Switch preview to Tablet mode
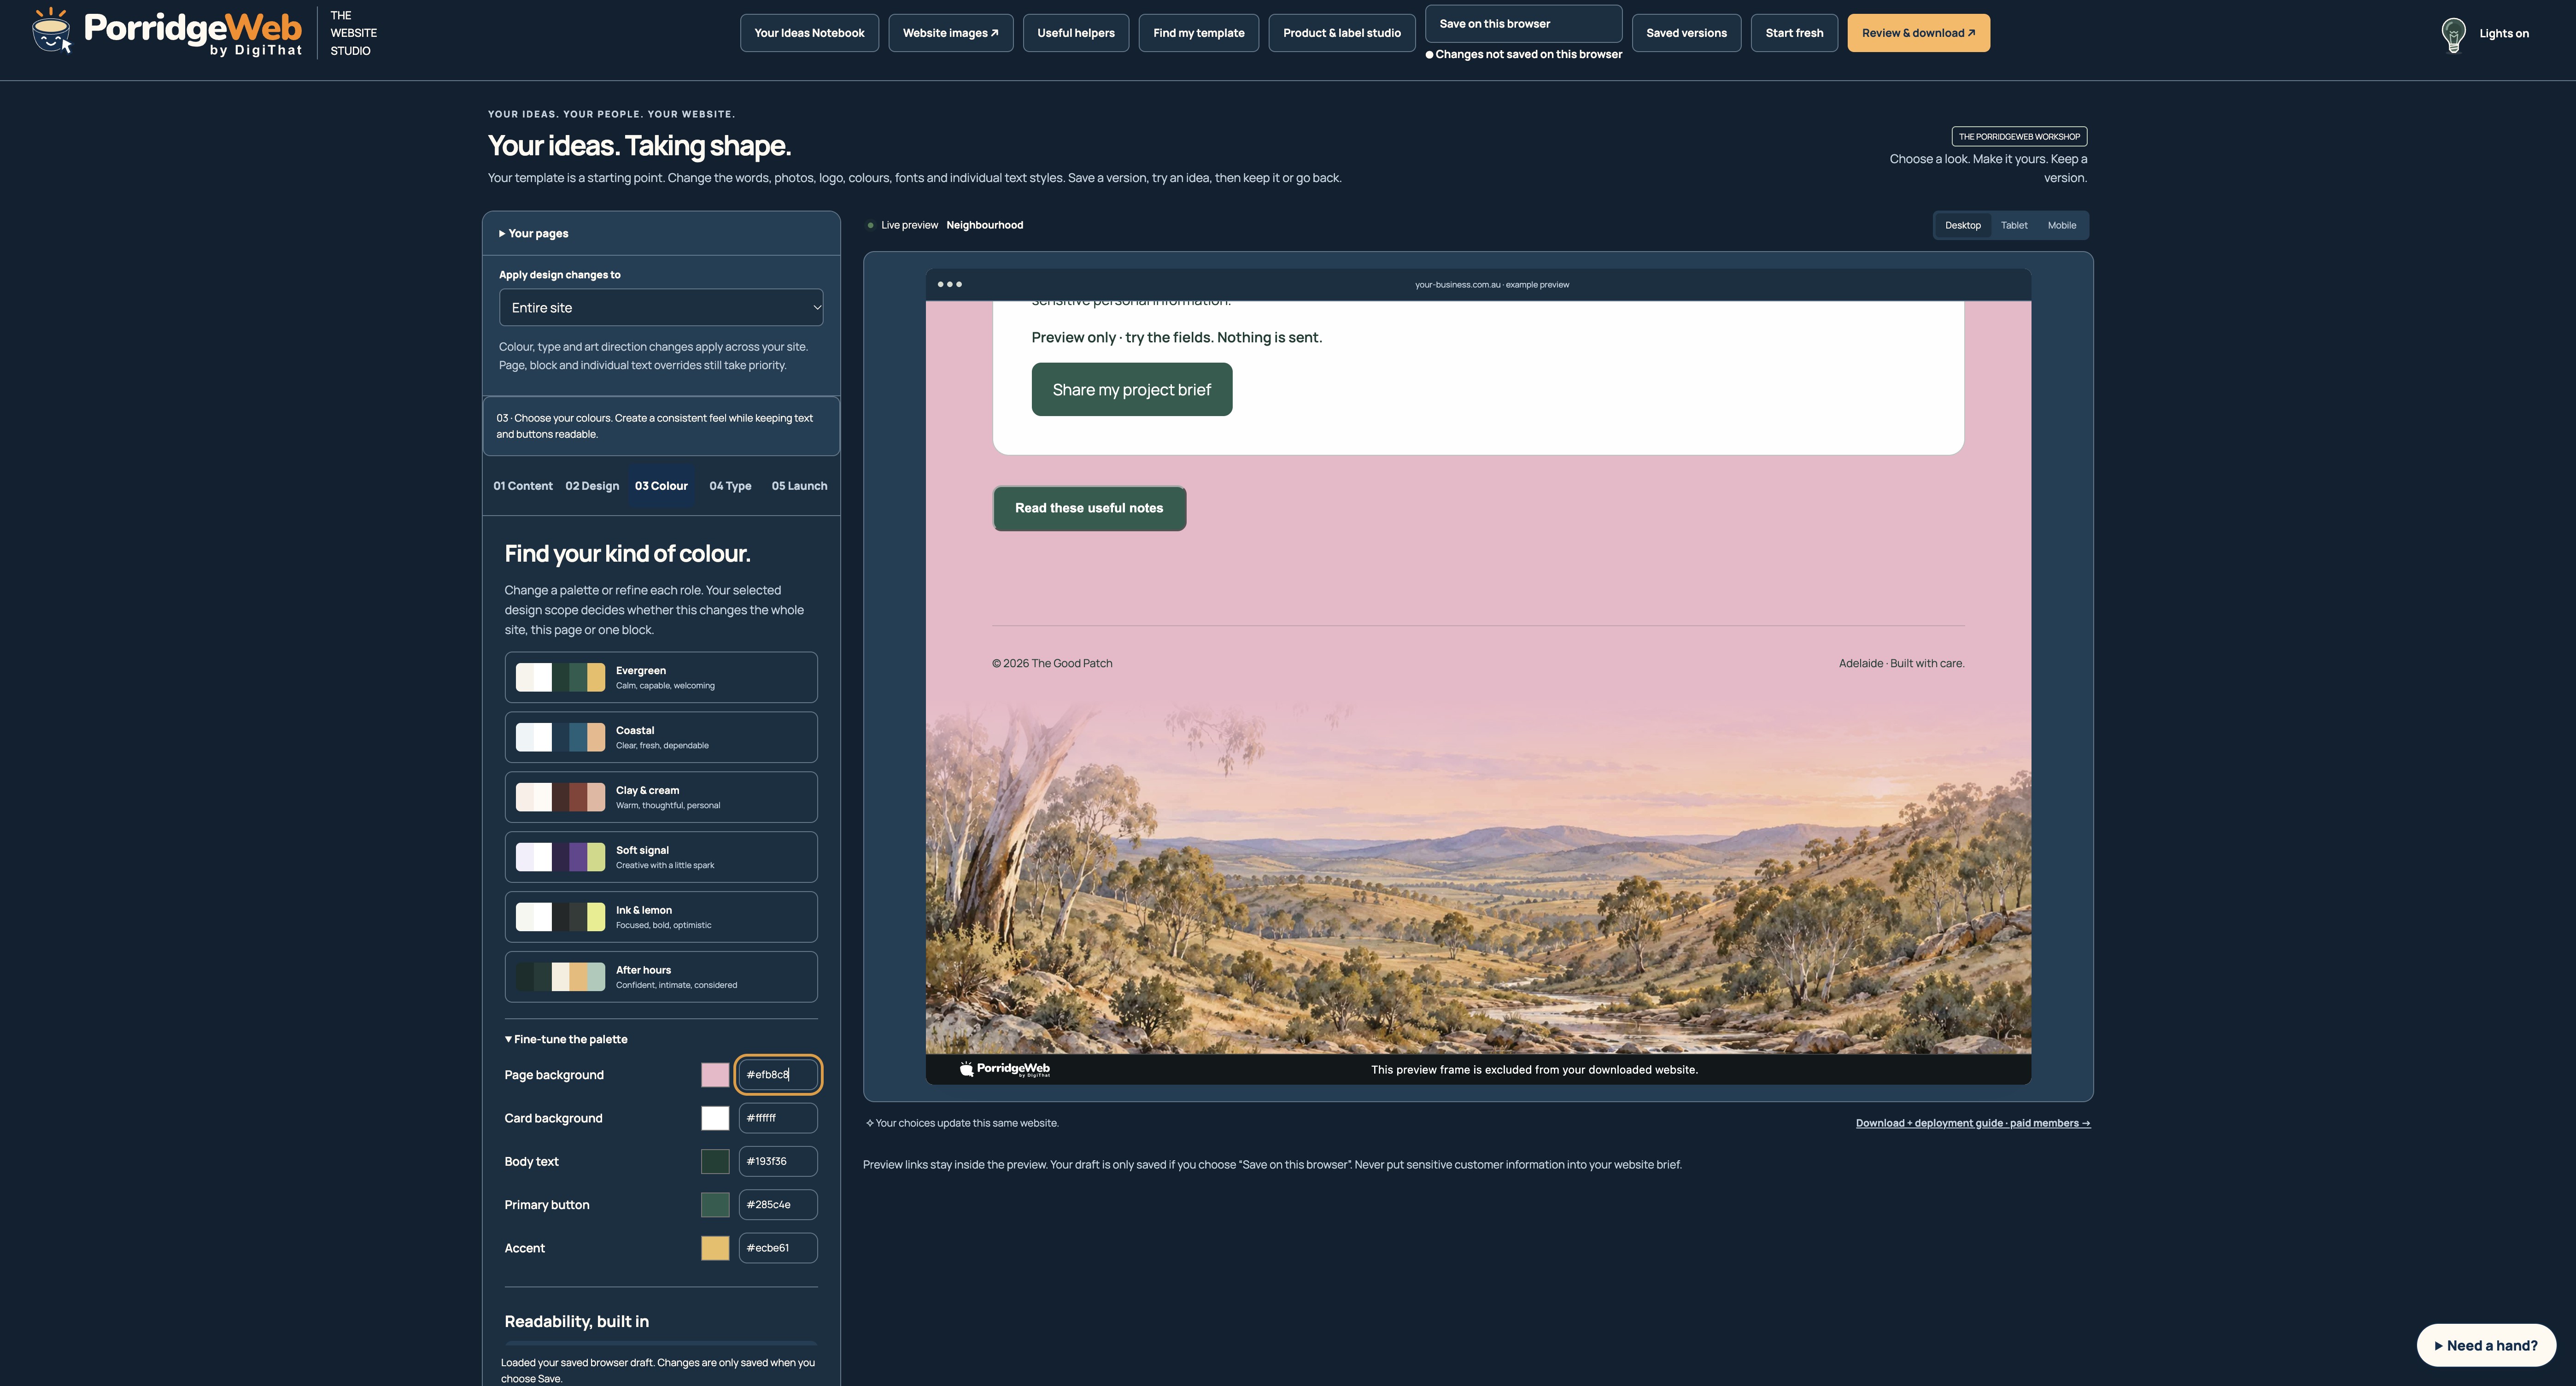The image size is (2576, 1386). [x=2014, y=225]
